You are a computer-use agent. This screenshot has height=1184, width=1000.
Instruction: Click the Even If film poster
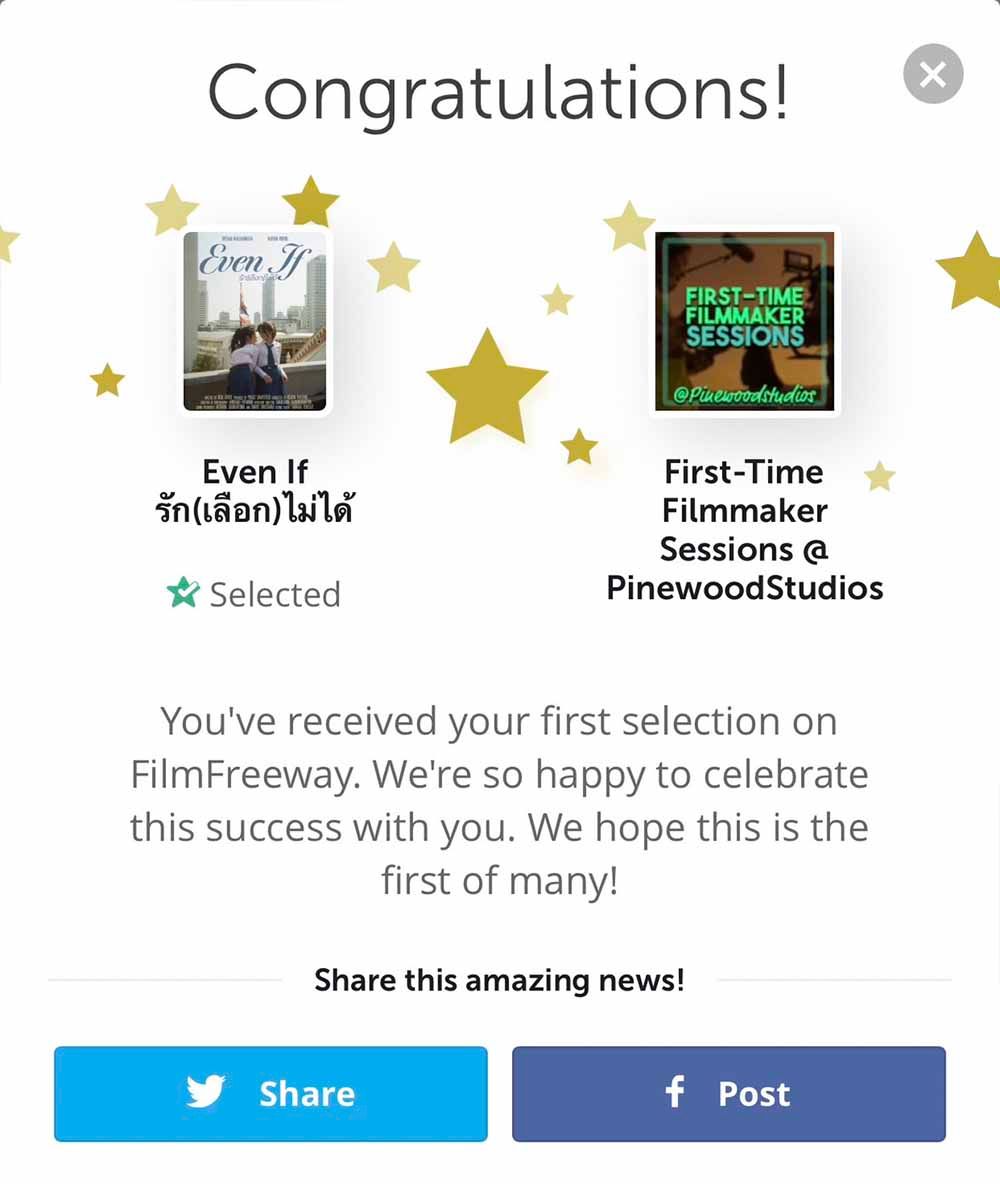[x=255, y=320]
